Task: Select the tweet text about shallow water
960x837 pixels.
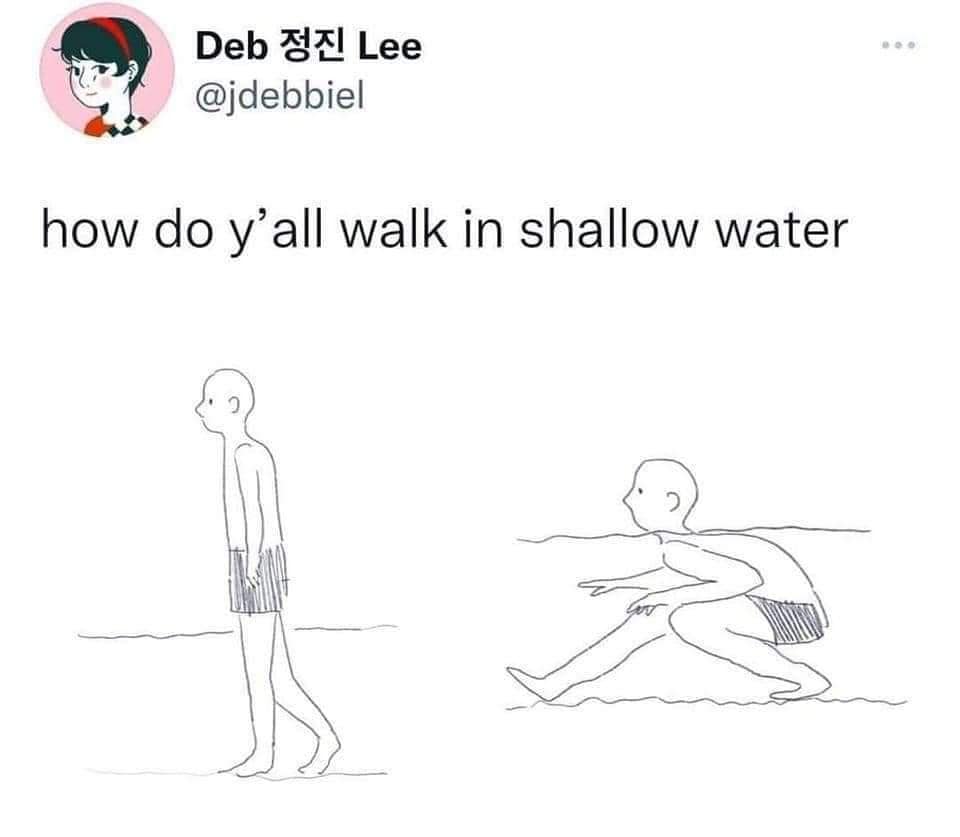Action: pyautogui.click(x=444, y=230)
